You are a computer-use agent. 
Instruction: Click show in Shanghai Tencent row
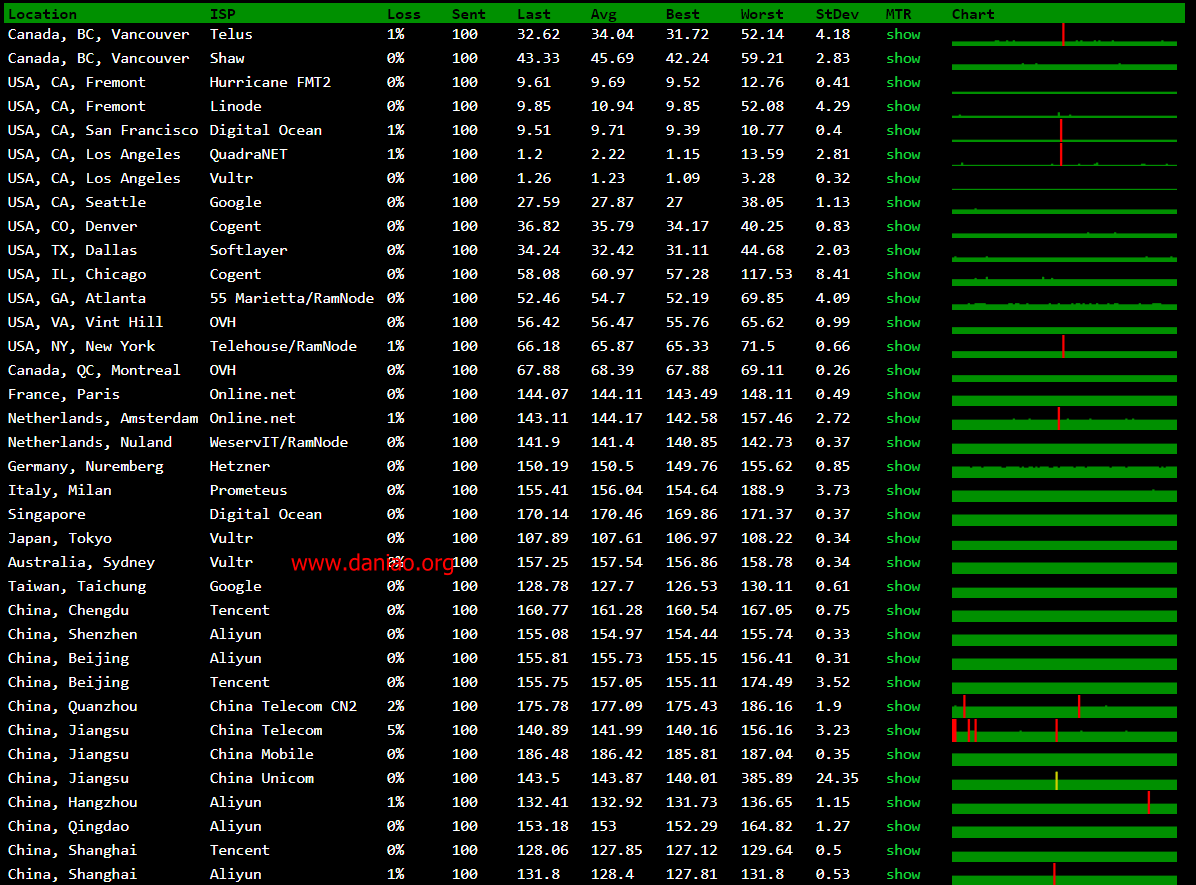pyautogui.click(x=903, y=851)
